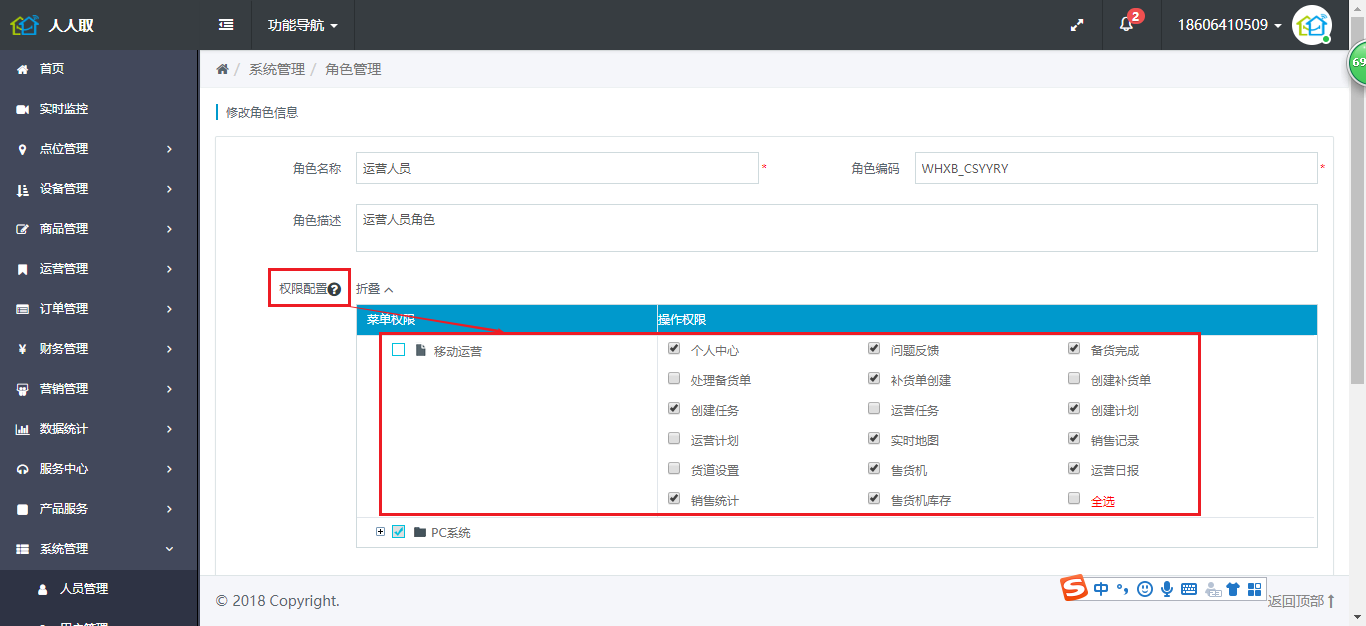The image size is (1366, 626).
Task: Click the 首页 home icon in the sidebar
Action: click(22, 69)
